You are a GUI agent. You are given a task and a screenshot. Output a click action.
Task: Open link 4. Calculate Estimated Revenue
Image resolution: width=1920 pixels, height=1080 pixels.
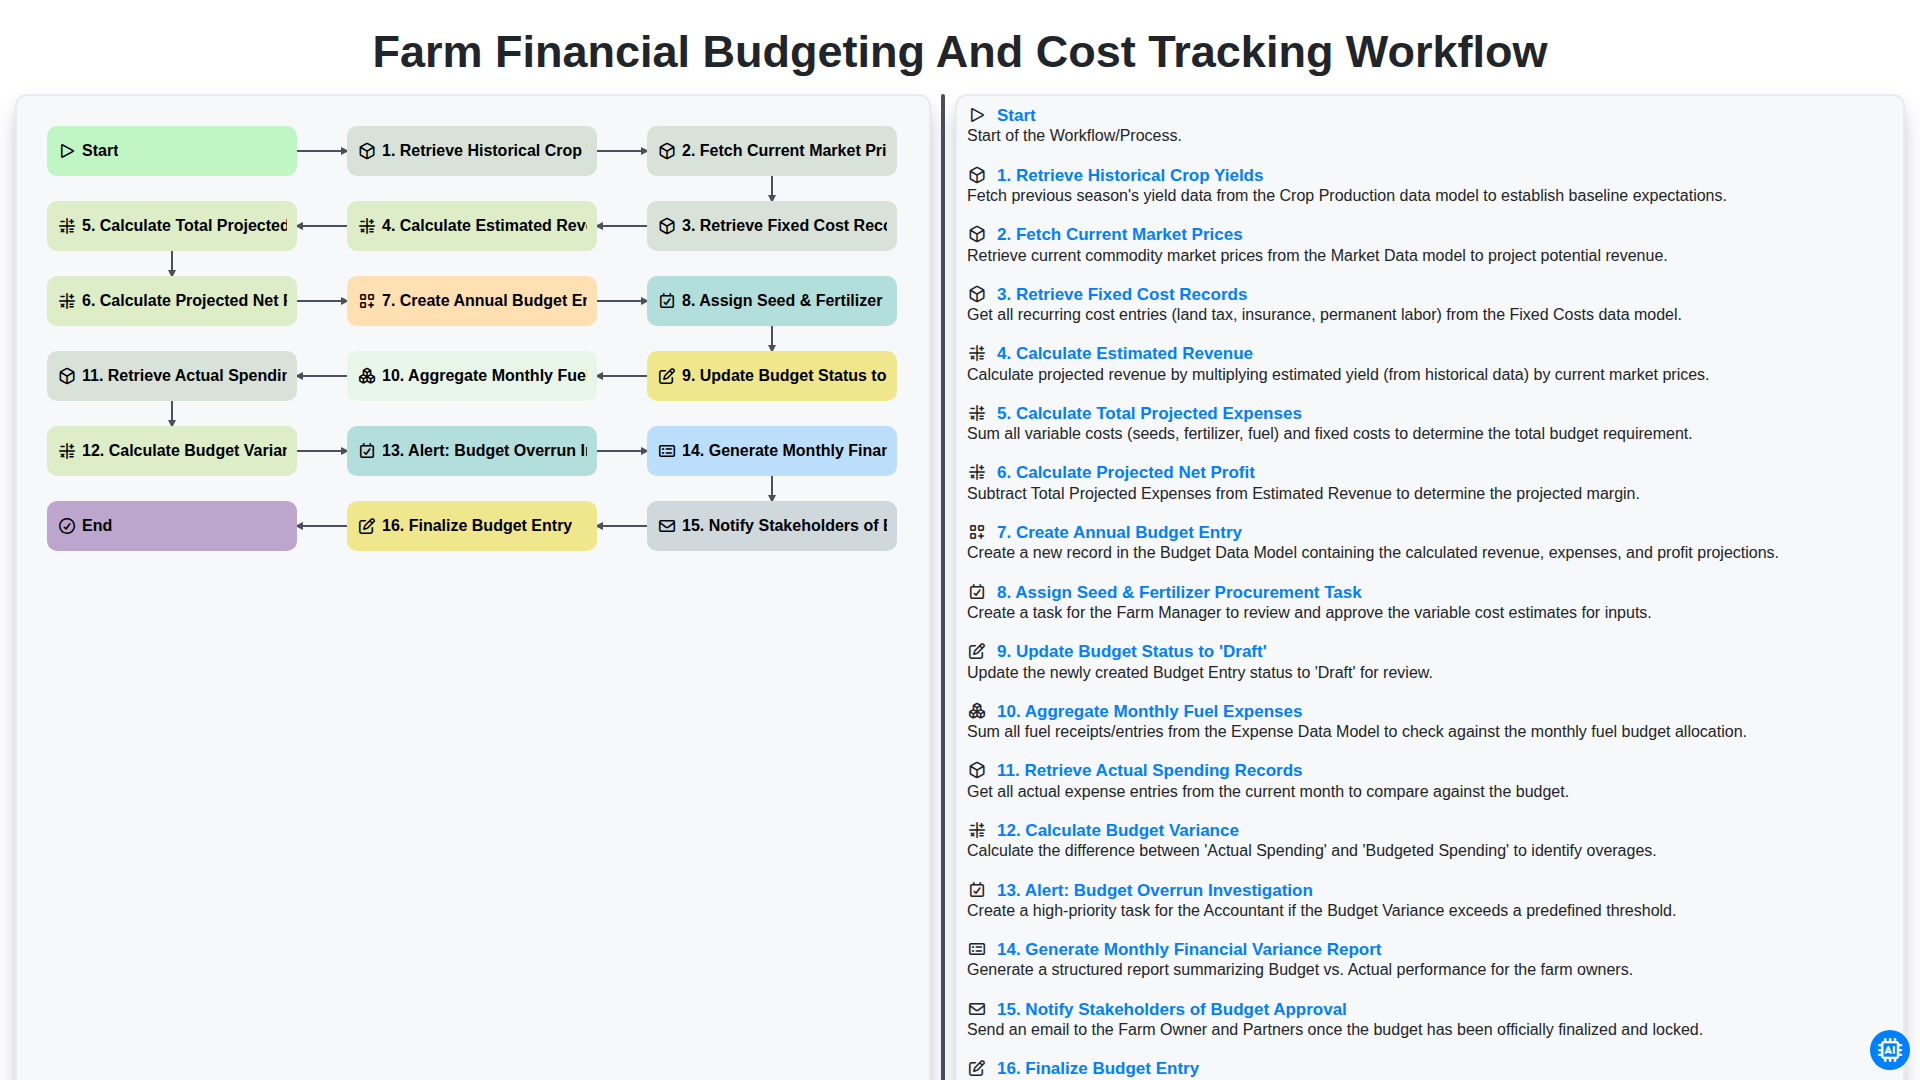click(1125, 353)
